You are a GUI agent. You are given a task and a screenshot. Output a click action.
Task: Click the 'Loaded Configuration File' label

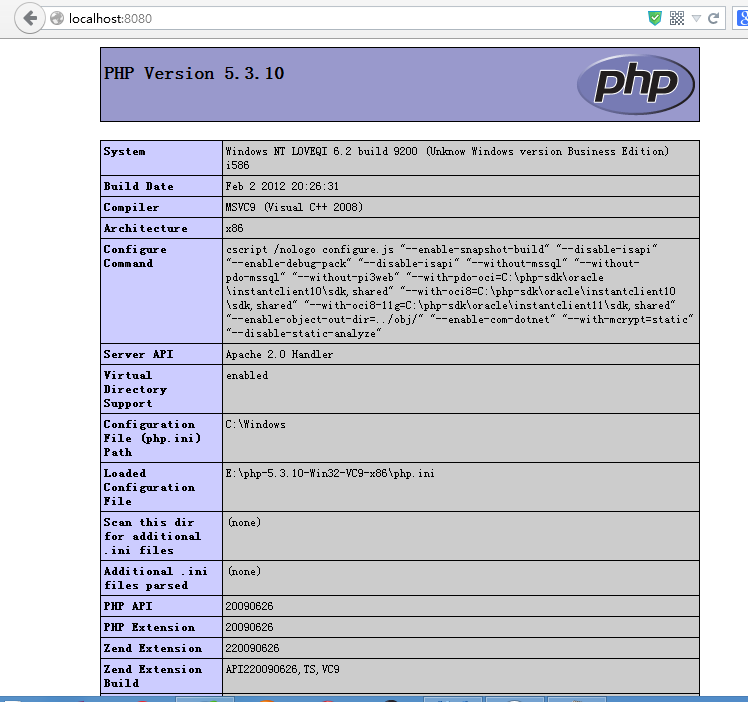[x=149, y=487]
